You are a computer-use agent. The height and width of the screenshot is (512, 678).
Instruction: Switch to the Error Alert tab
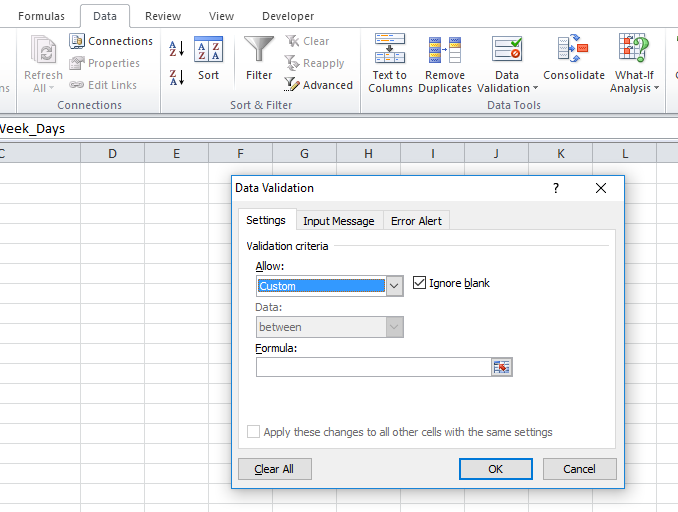point(416,221)
